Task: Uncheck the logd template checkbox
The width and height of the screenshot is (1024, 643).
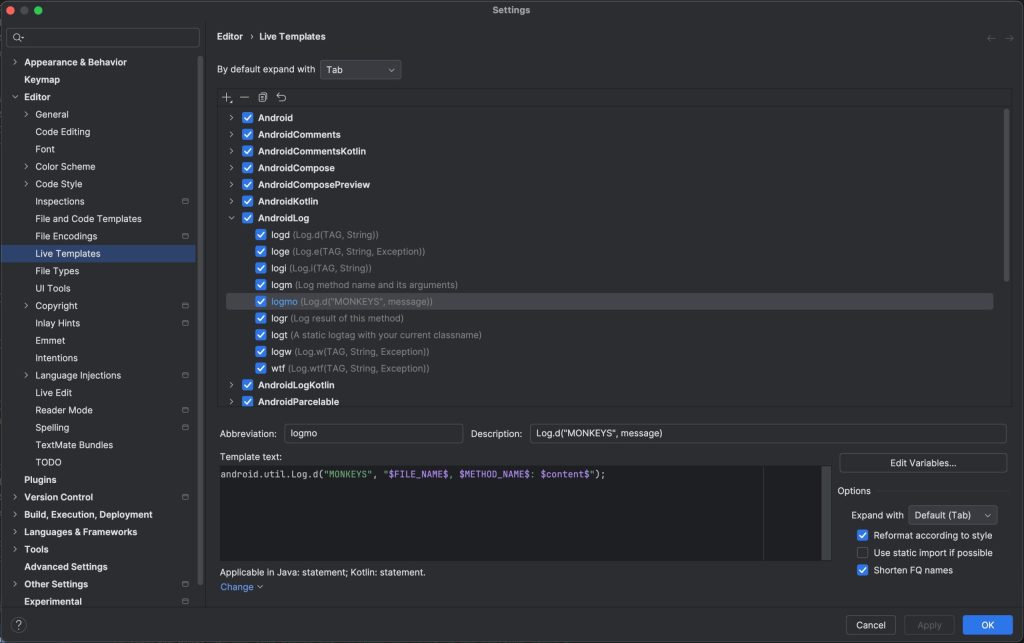Action: pos(263,234)
